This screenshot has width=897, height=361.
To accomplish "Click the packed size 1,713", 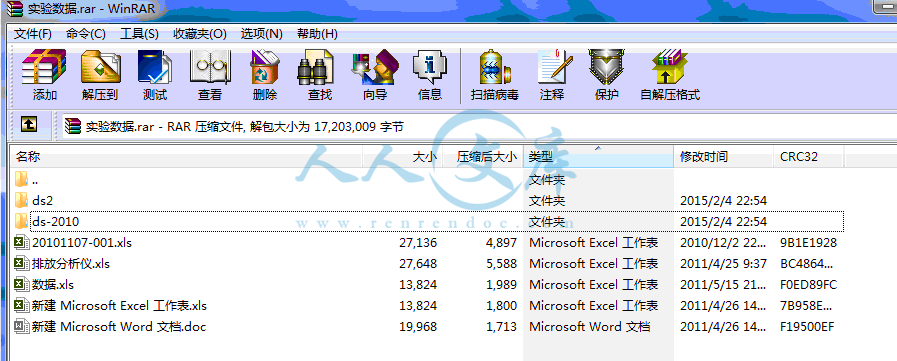I will [x=501, y=327].
